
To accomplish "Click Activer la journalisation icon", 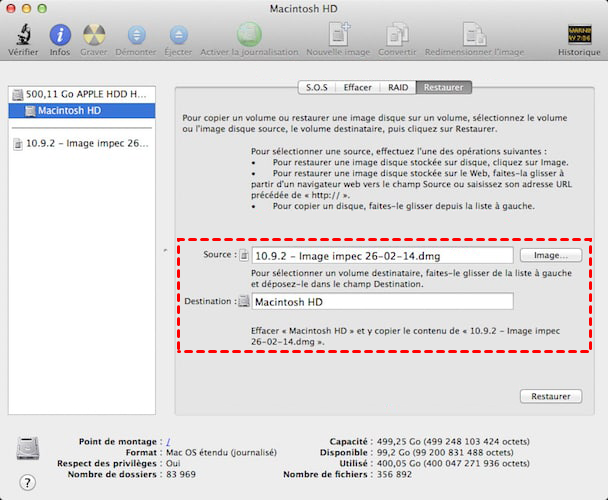I will 249,35.
